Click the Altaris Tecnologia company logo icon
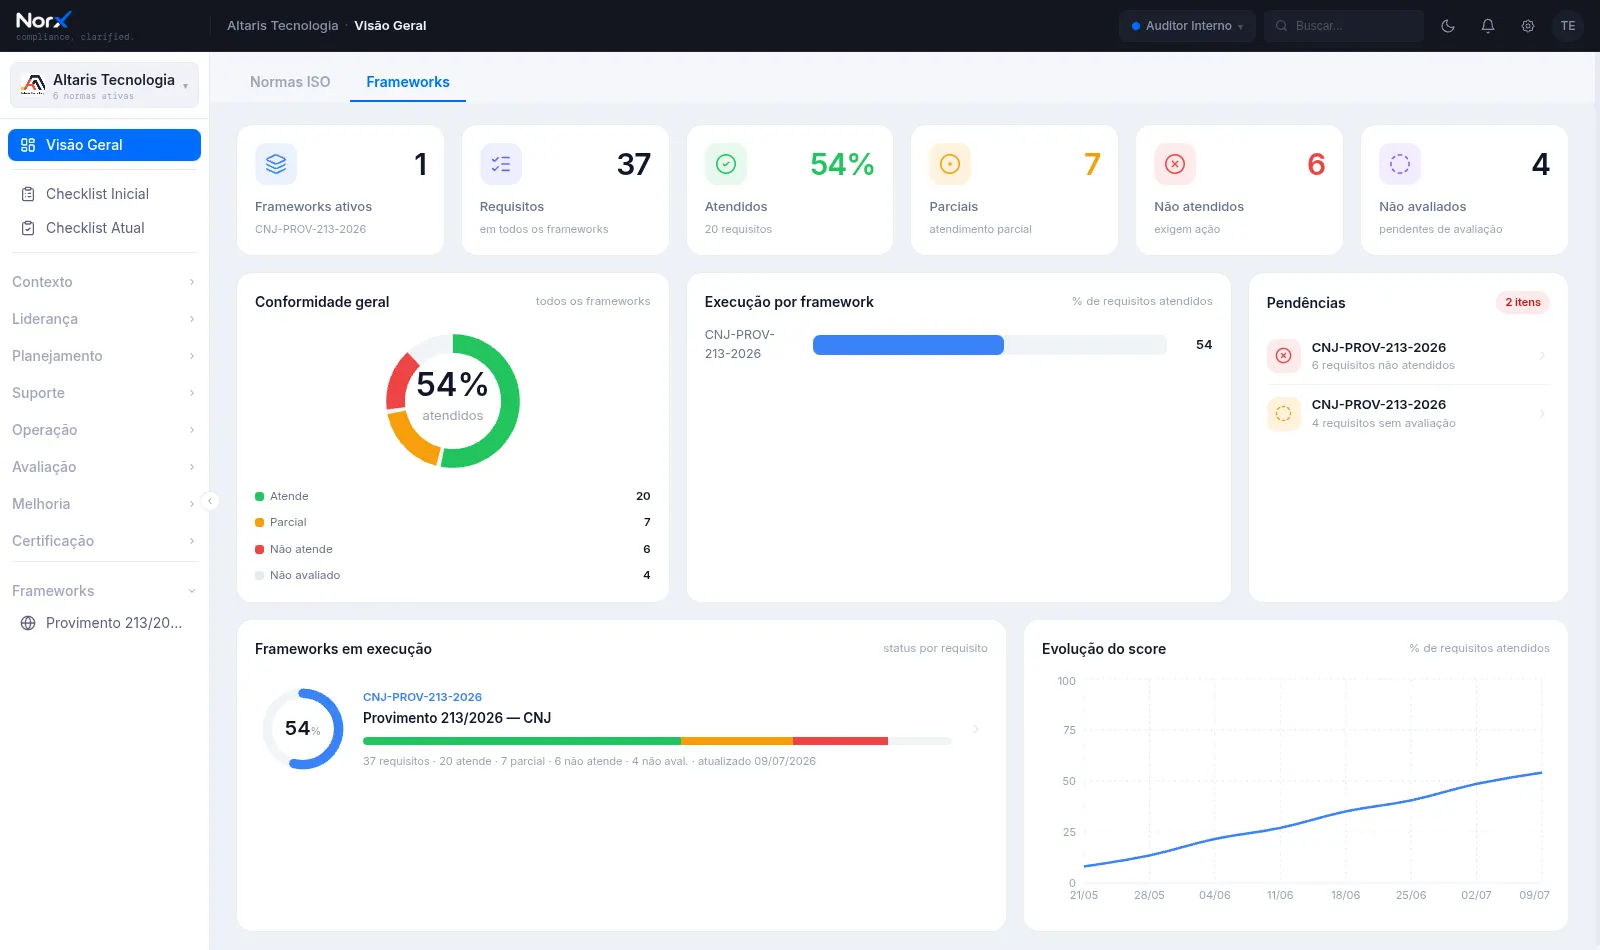This screenshot has width=1600, height=950. [x=33, y=85]
